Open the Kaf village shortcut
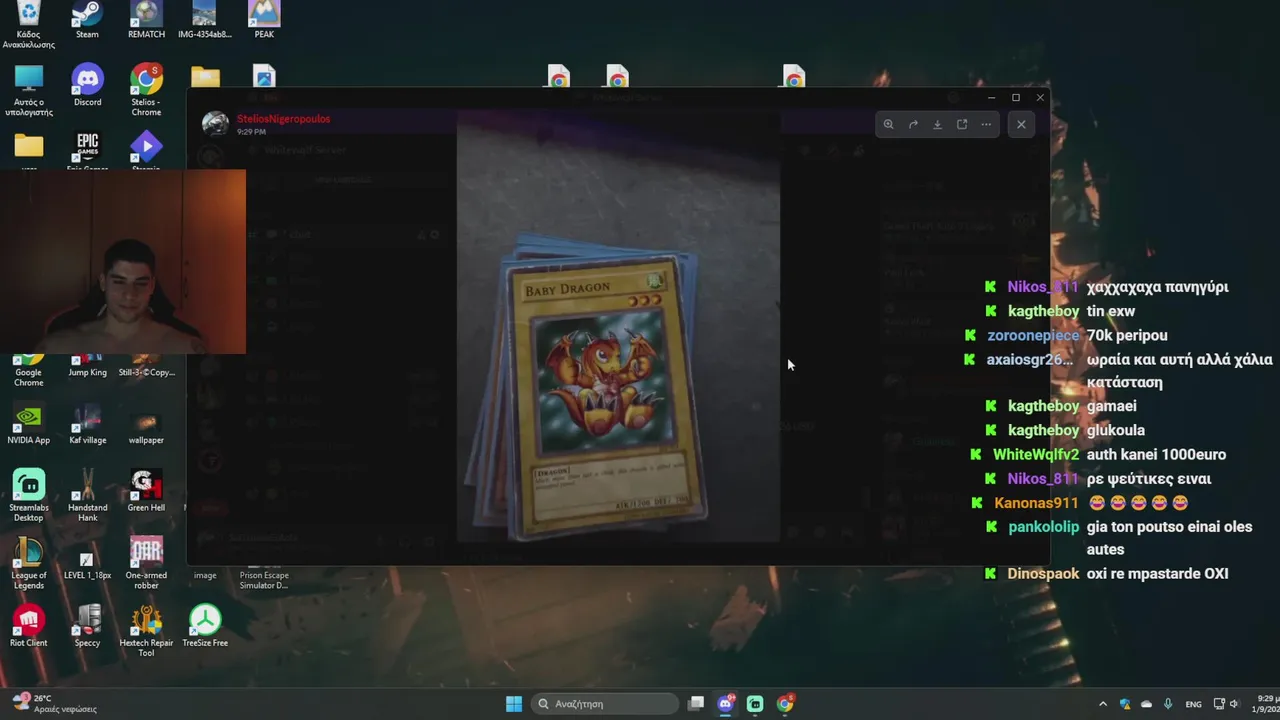The height and width of the screenshot is (720, 1280). coord(87,424)
